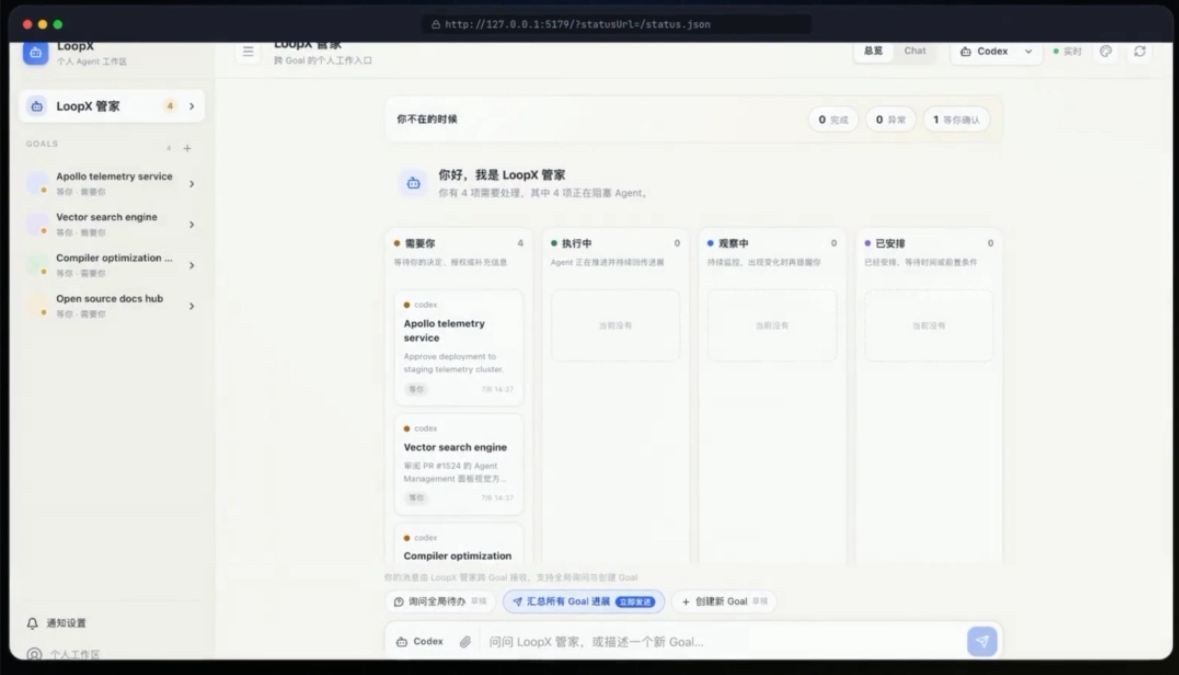Viewport: 1179px width, 675px height.
Task: Click the LoopX robot logo icon
Action: pos(35,53)
